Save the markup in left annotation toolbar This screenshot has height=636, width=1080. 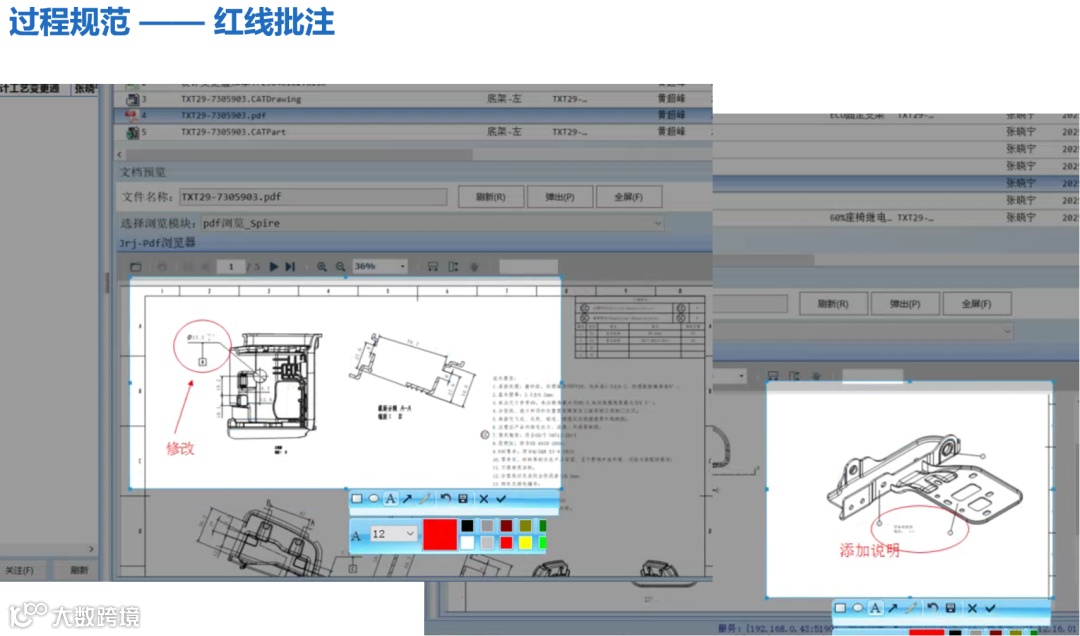[x=463, y=498]
